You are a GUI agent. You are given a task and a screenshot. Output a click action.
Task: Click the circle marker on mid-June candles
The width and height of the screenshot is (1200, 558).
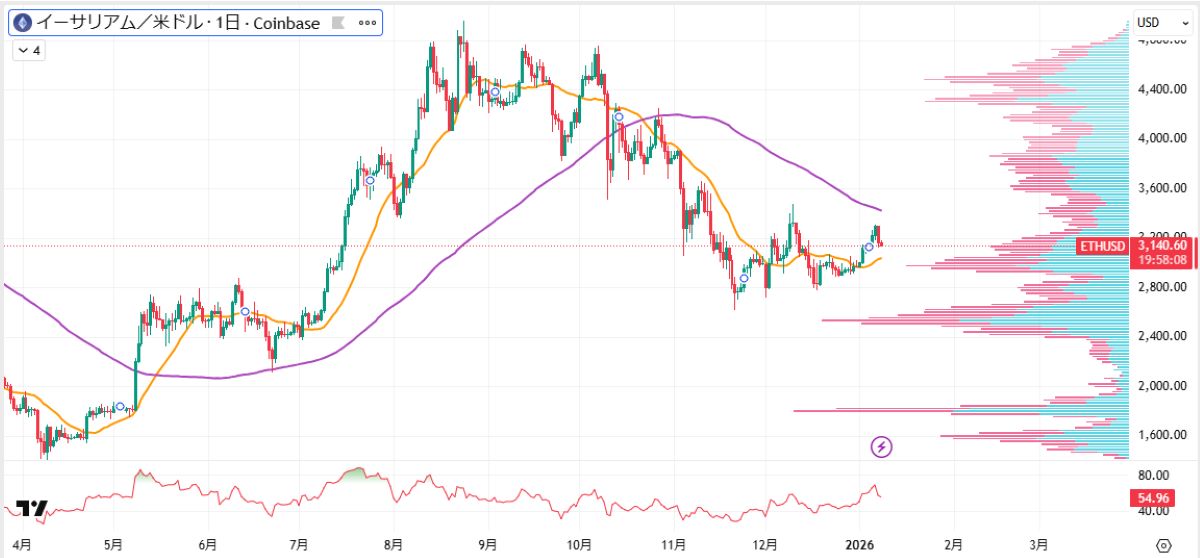(245, 312)
